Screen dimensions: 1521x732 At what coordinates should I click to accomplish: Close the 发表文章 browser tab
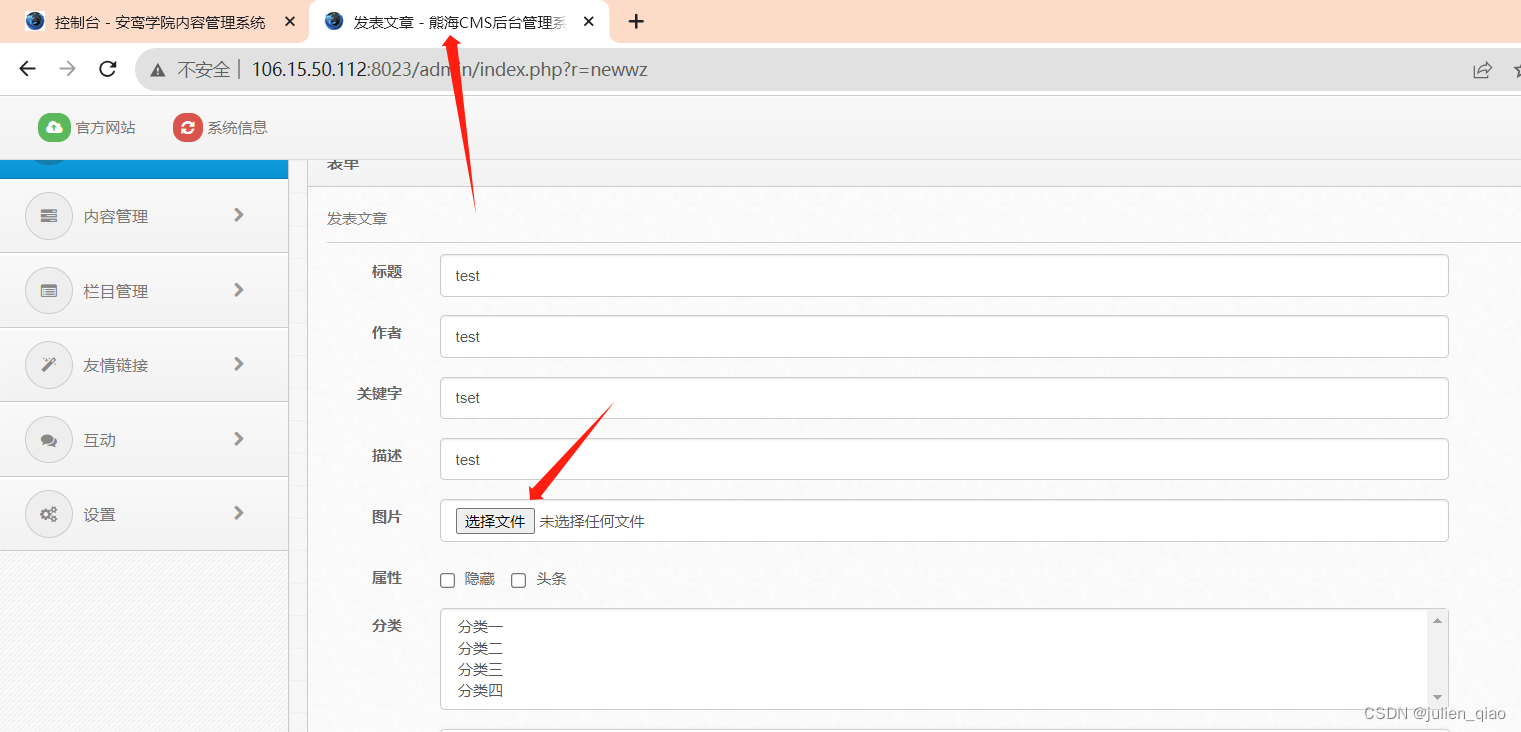589,21
